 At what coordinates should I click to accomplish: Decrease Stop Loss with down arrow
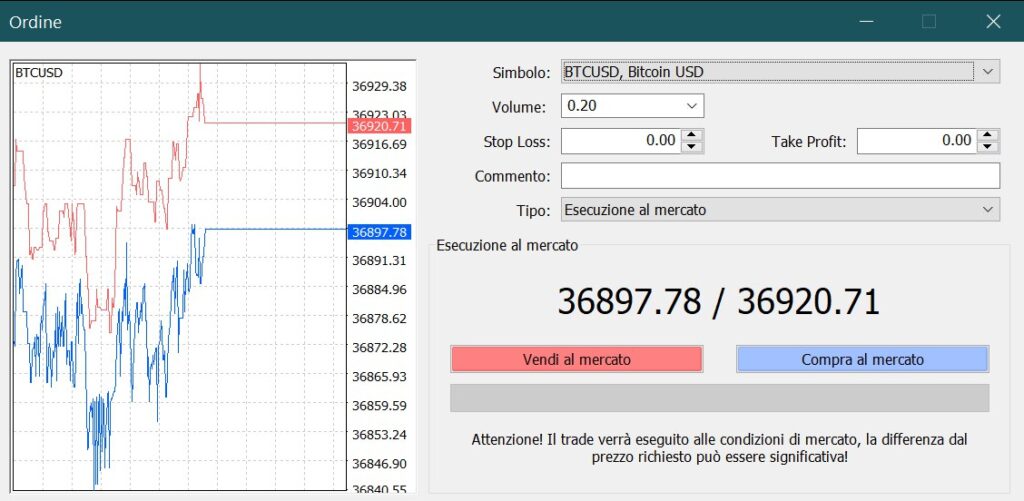click(x=692, y=147)
